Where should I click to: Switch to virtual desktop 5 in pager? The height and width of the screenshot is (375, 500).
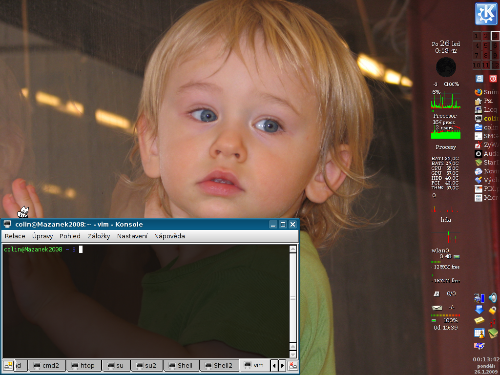[x=486, y=46]
